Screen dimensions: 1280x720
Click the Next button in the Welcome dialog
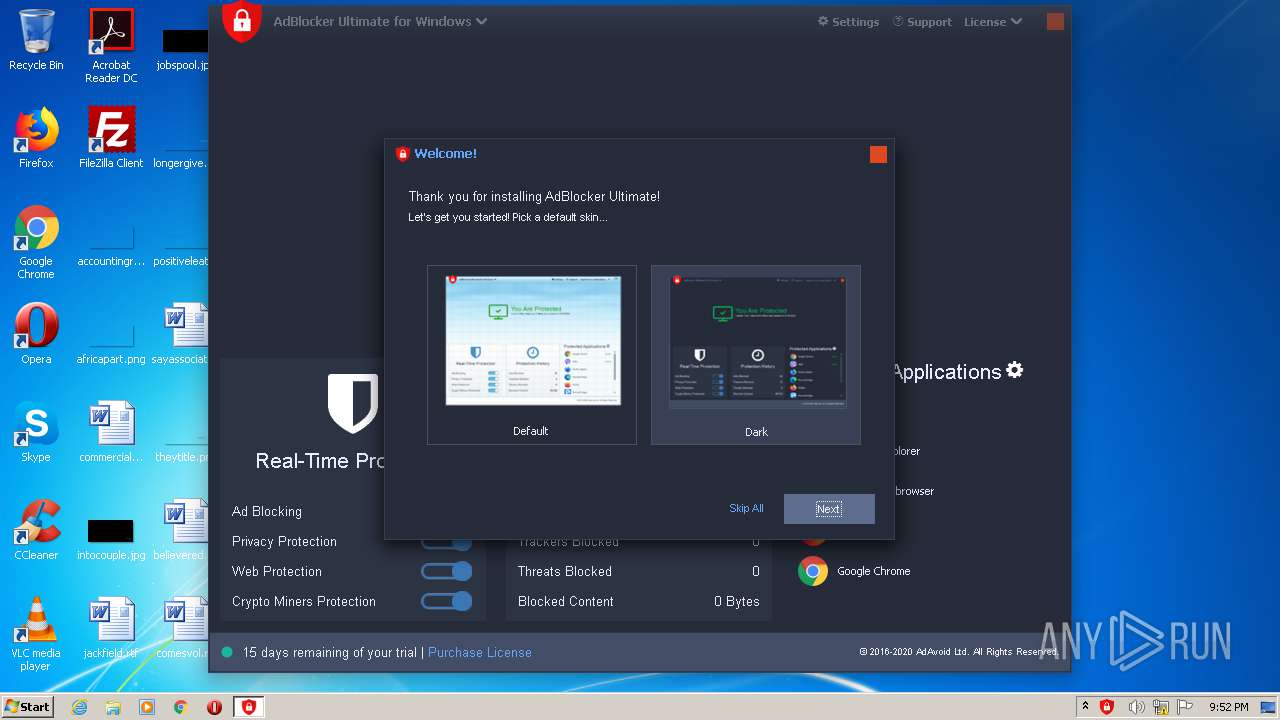[x=829, y=508]
